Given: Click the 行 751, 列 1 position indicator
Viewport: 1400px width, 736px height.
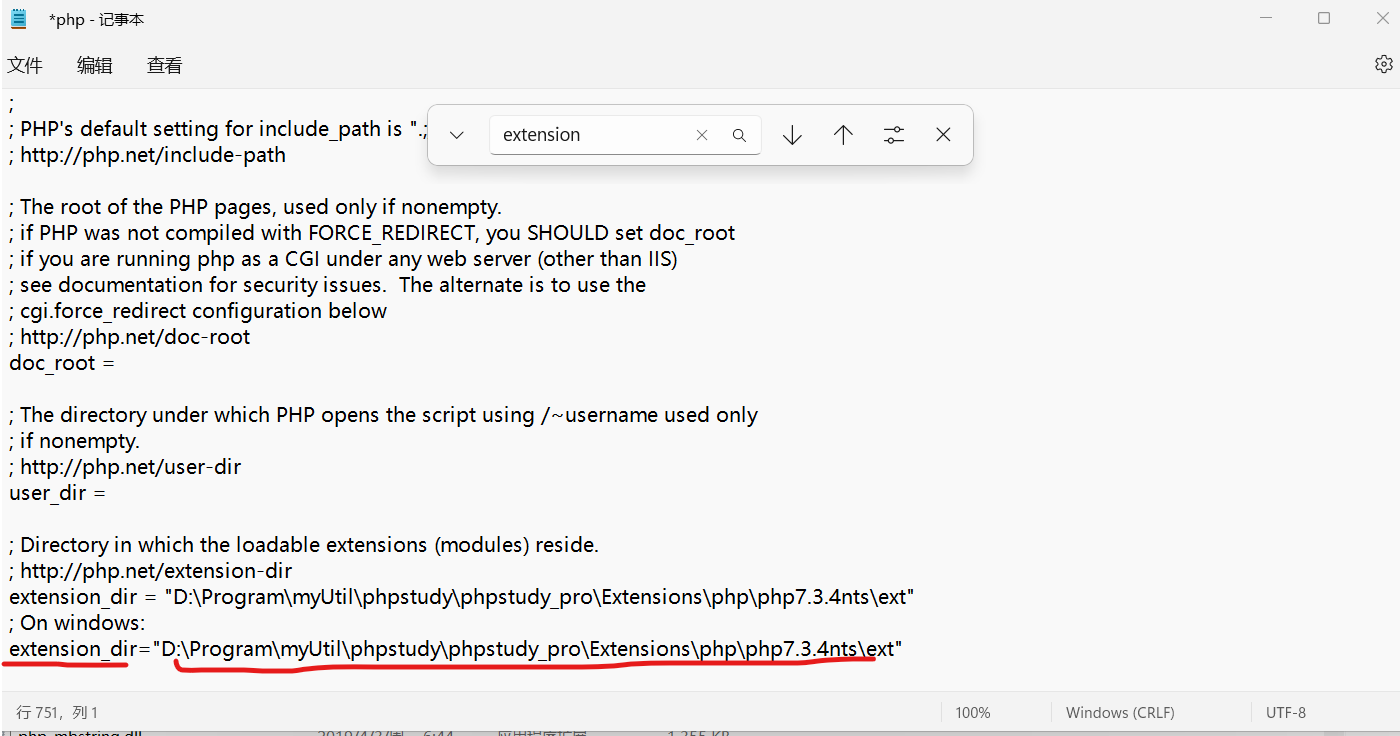Looking at the screenshot, I should tap(58, 713).
